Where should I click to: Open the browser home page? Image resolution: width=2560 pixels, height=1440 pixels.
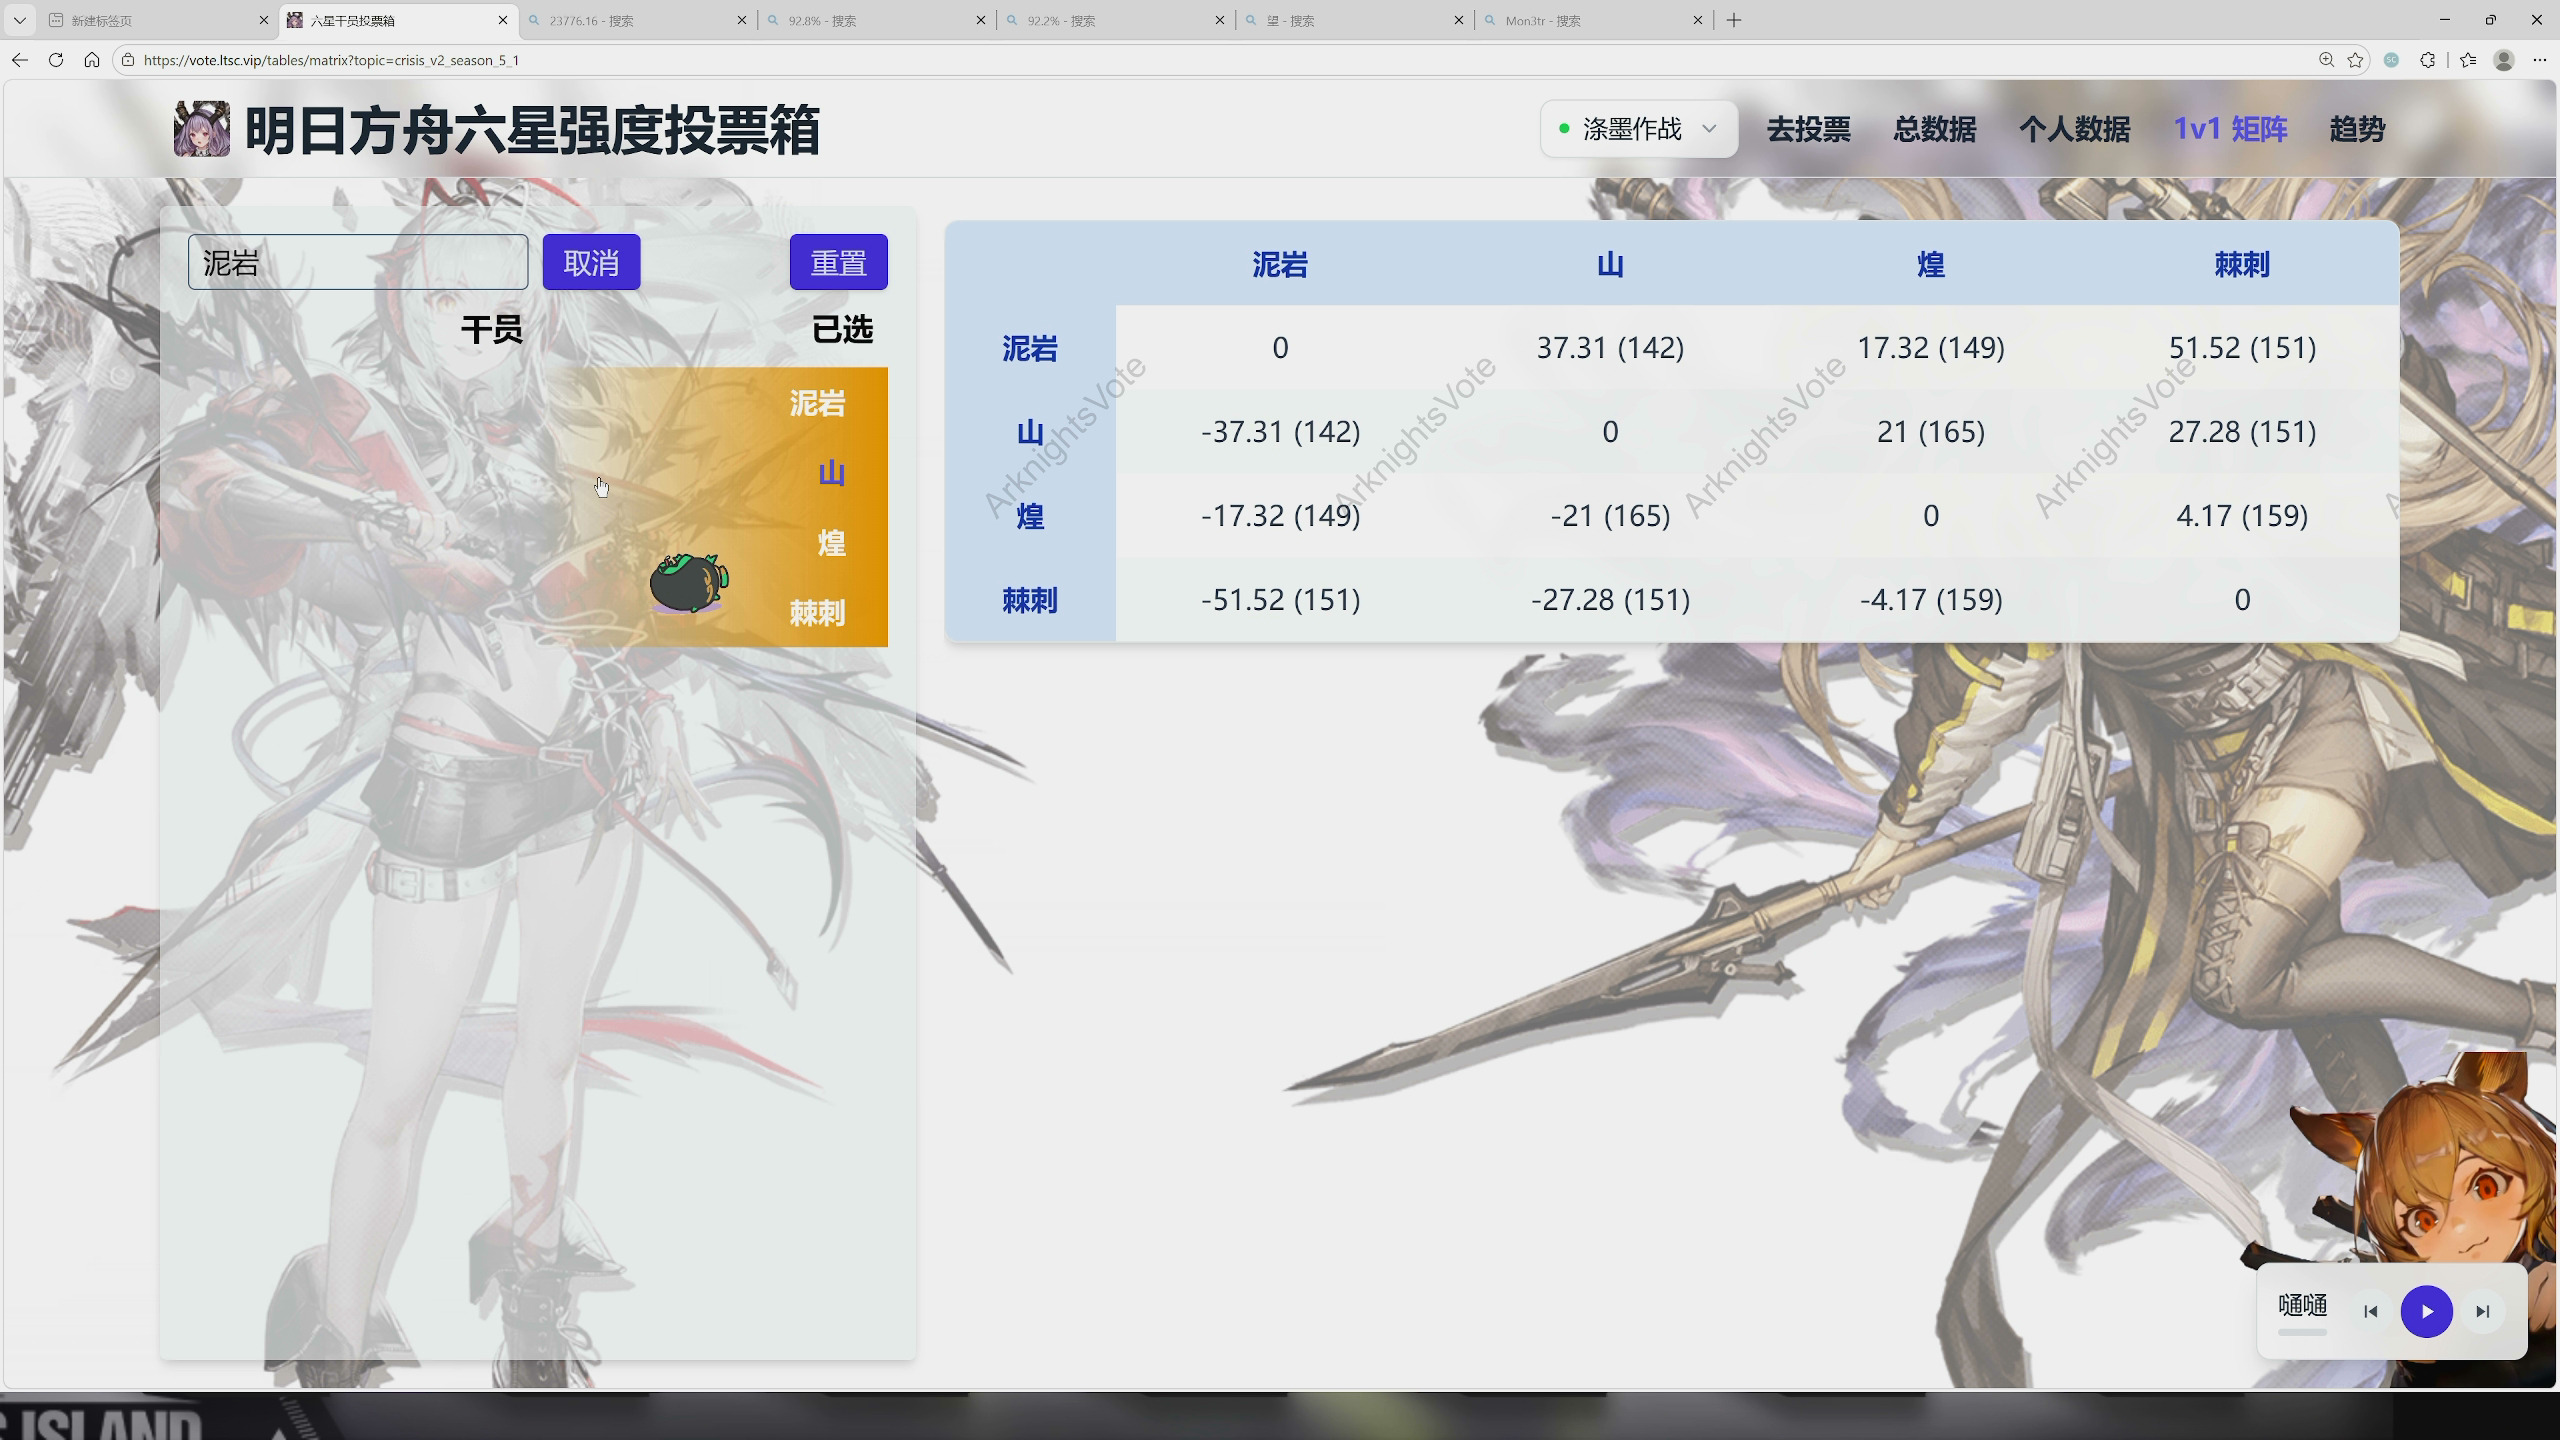coord(92,60)
